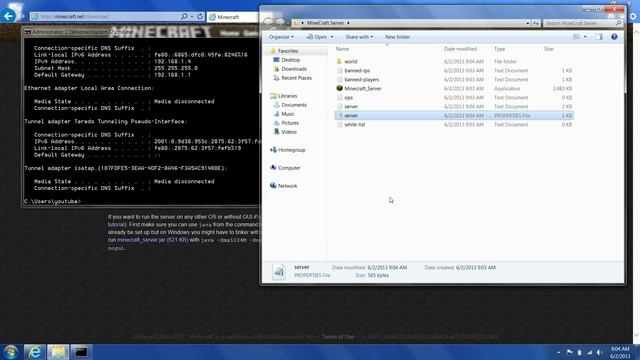Refresh the Explorer folder view
The height and width of the screenshot is (360, 640).
click(x=536, y=23)
